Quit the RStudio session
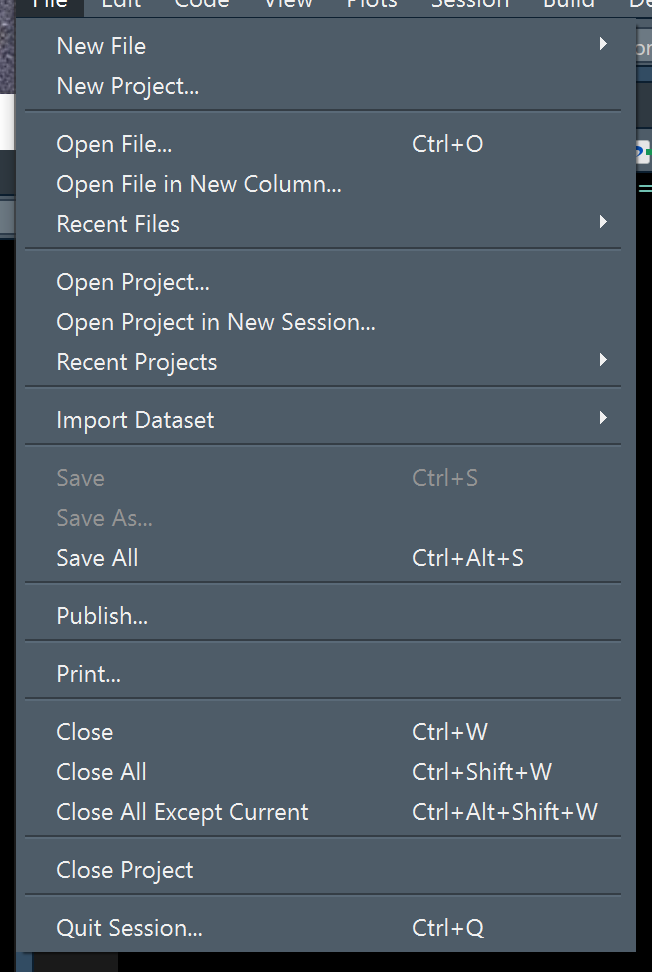Image resolution: width=652 pixels, height=972 pixels. pos(128,928)
